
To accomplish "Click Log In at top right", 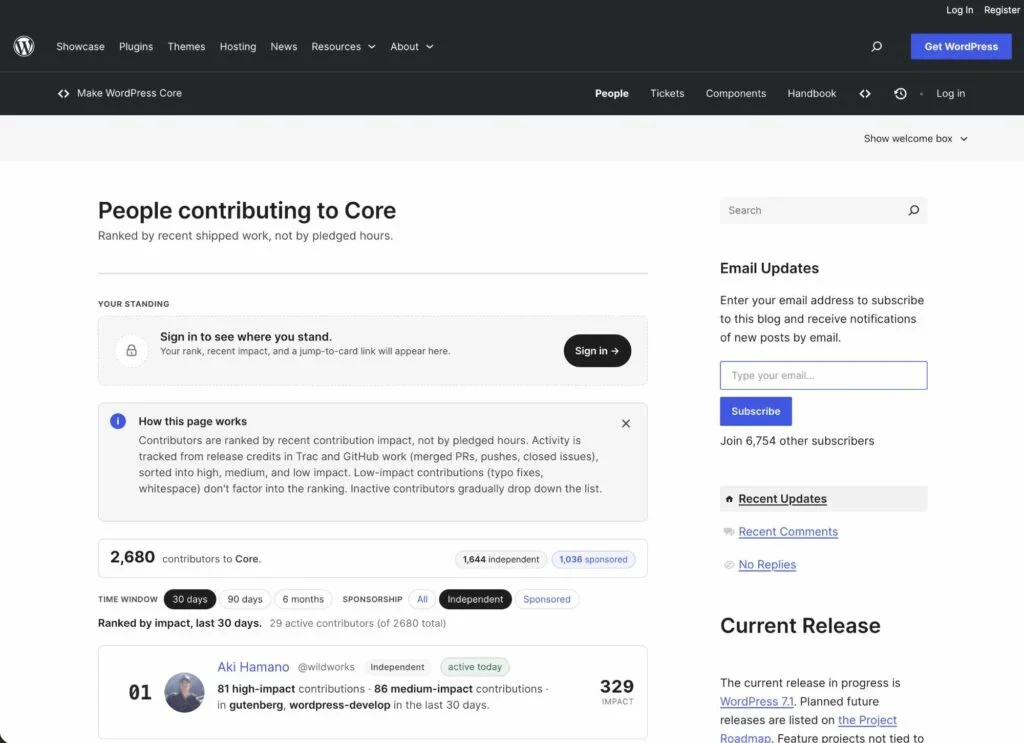I will (959, 10).
